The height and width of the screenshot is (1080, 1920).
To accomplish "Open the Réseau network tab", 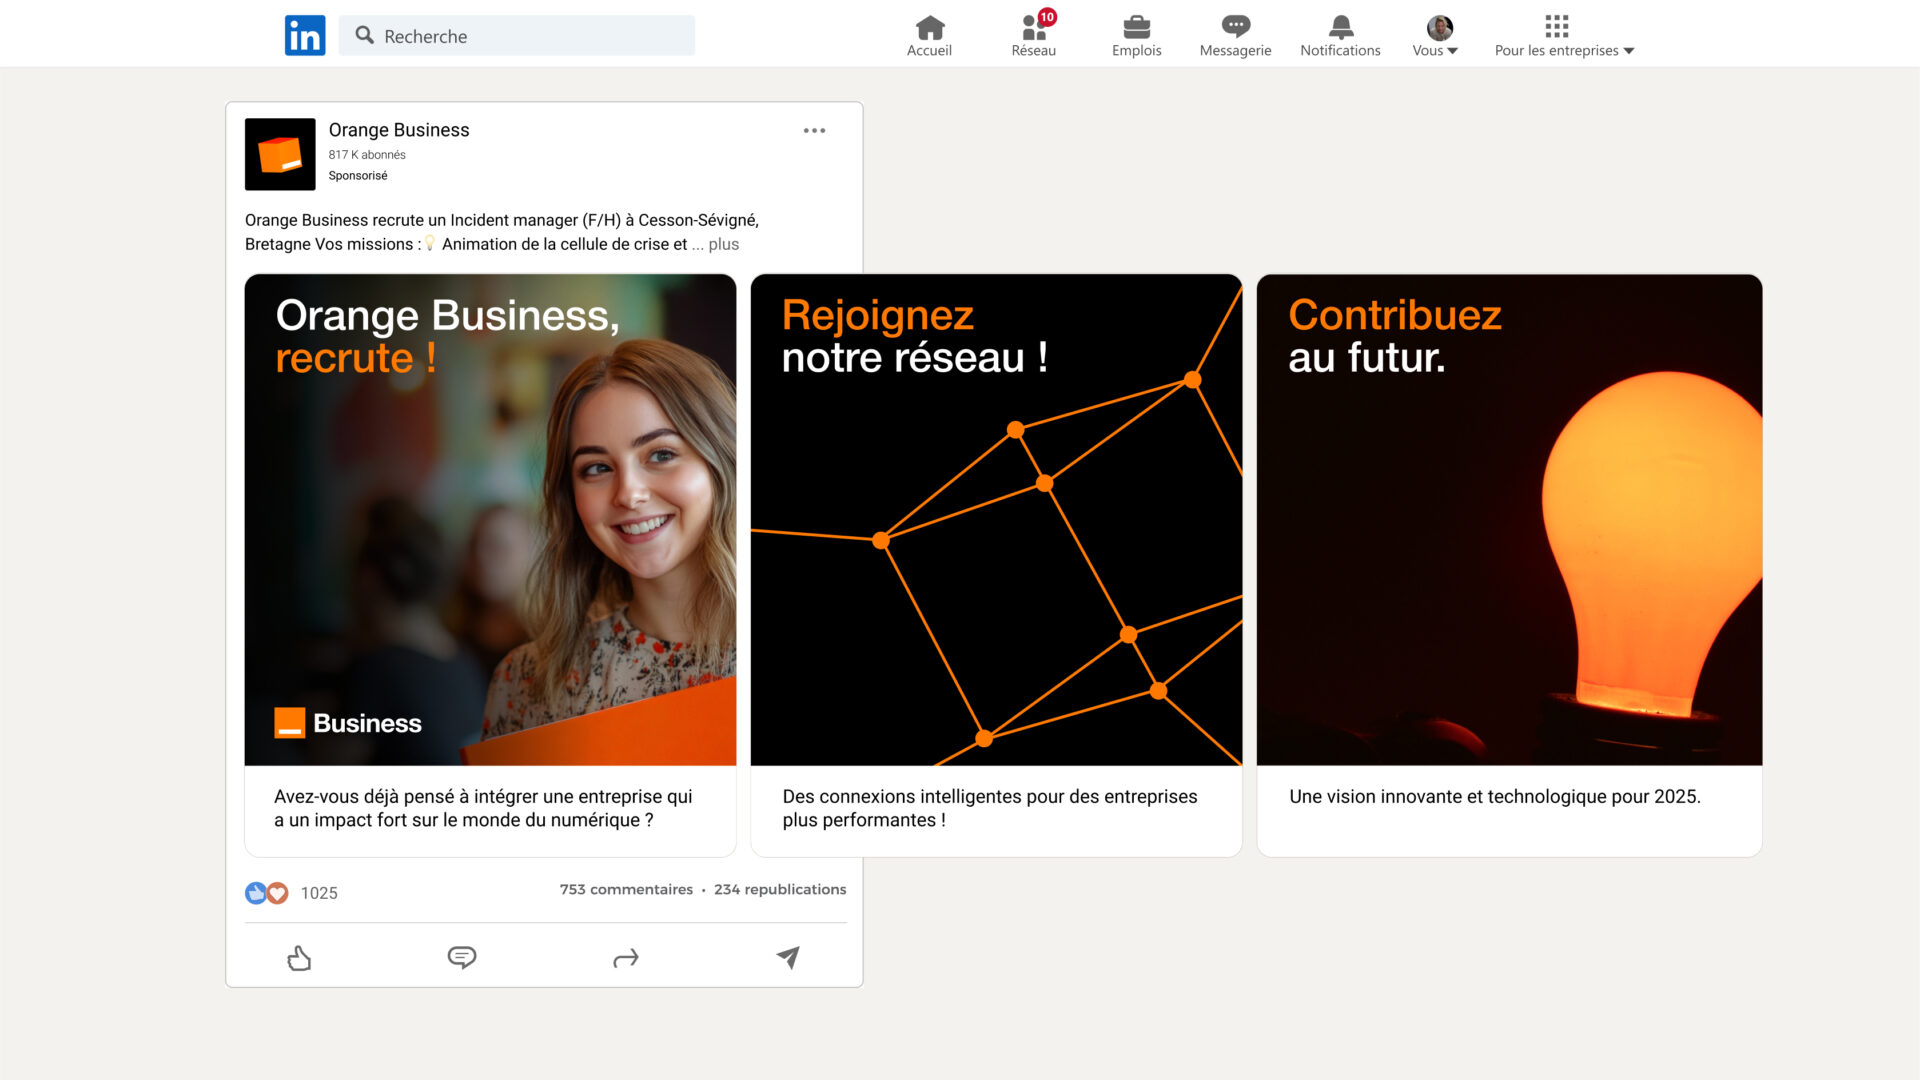I will click(x=1033, y=36).
